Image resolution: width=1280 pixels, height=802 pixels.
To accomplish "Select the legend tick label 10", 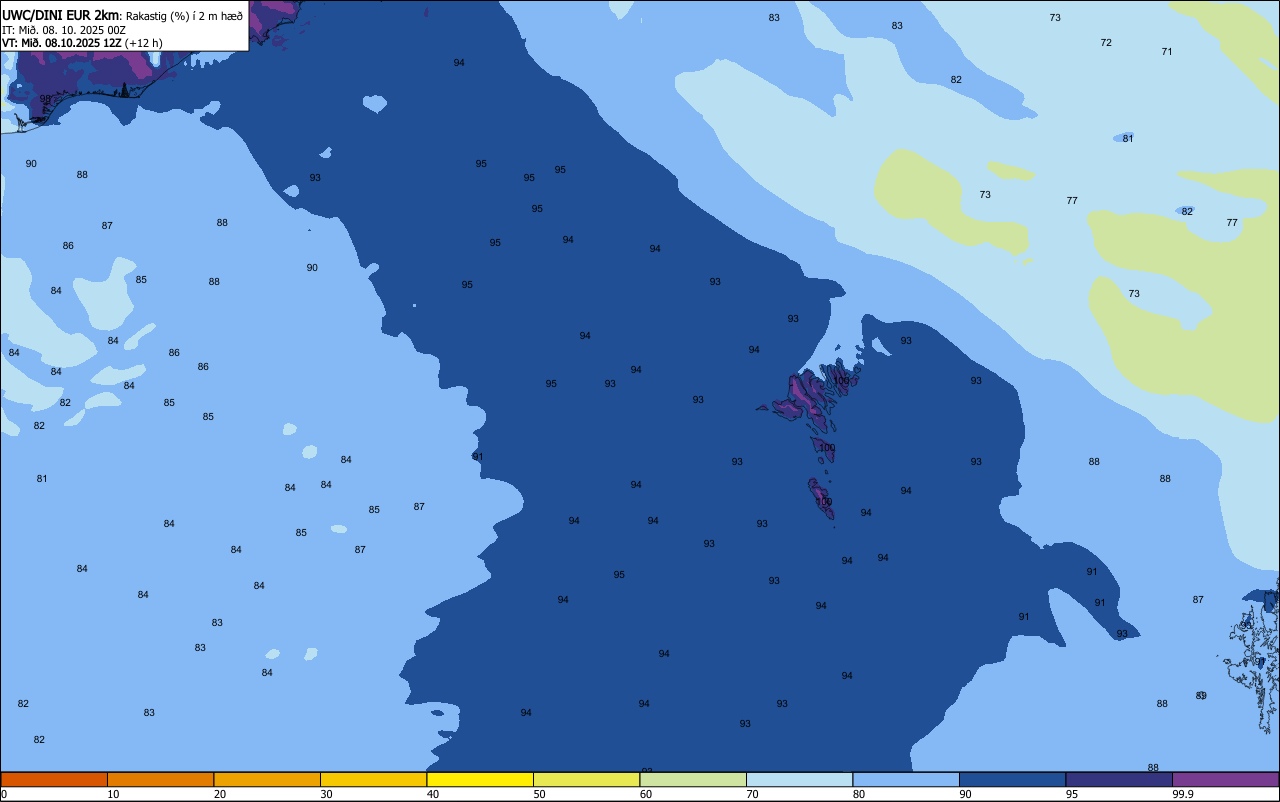I will click(113, 794).
